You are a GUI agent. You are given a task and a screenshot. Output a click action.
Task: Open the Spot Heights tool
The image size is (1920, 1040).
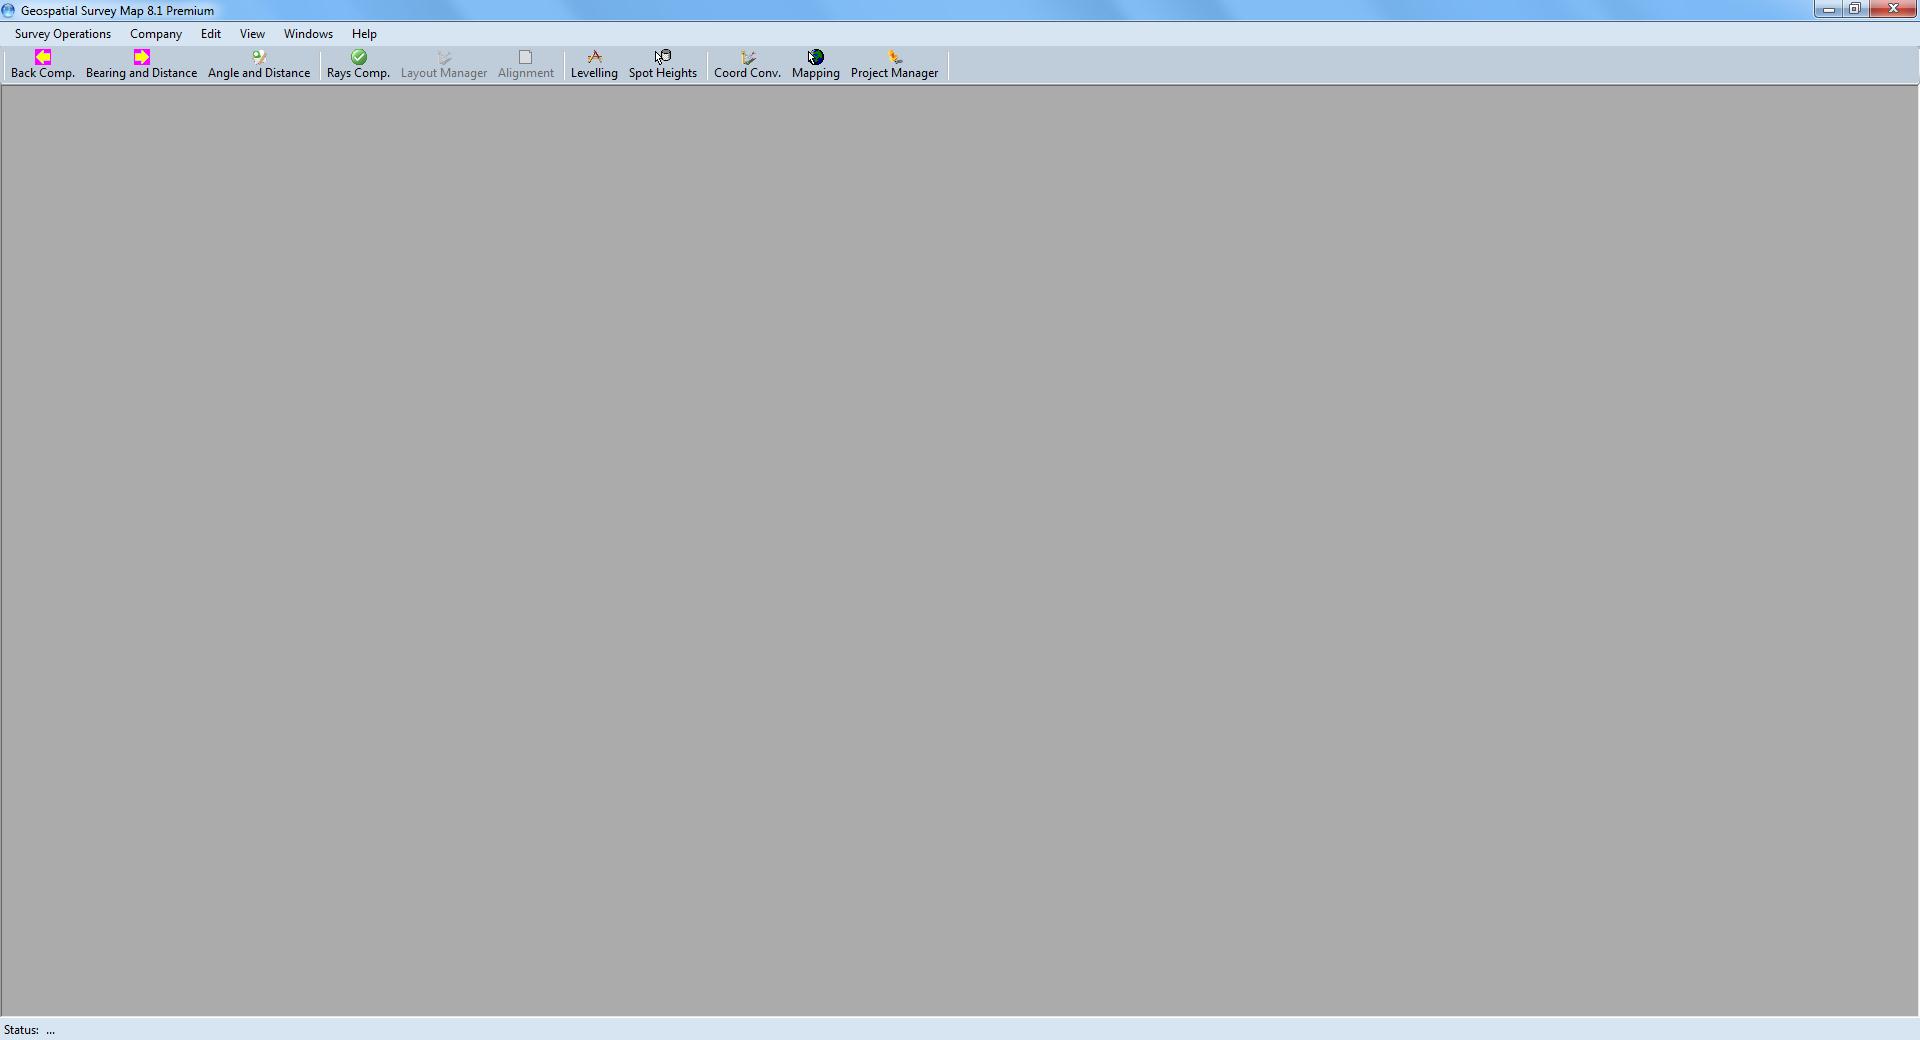(x=663, y=65)
